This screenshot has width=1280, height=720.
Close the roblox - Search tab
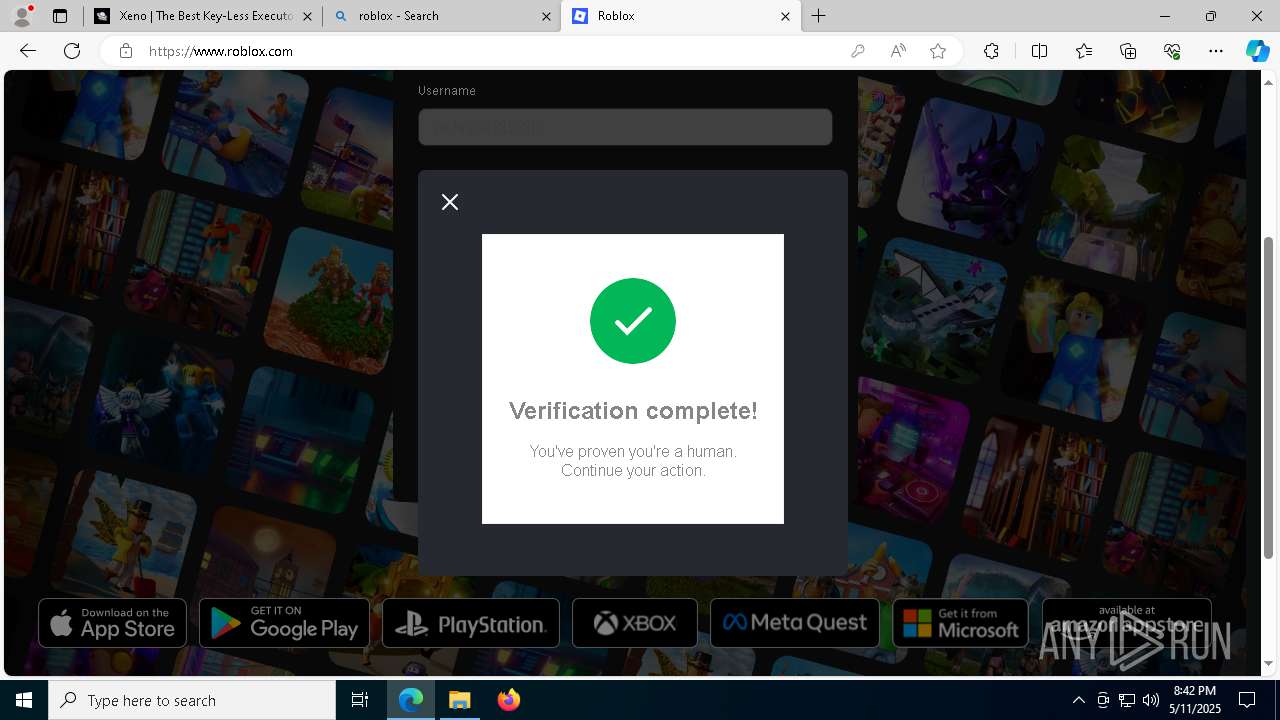point(546,16)
